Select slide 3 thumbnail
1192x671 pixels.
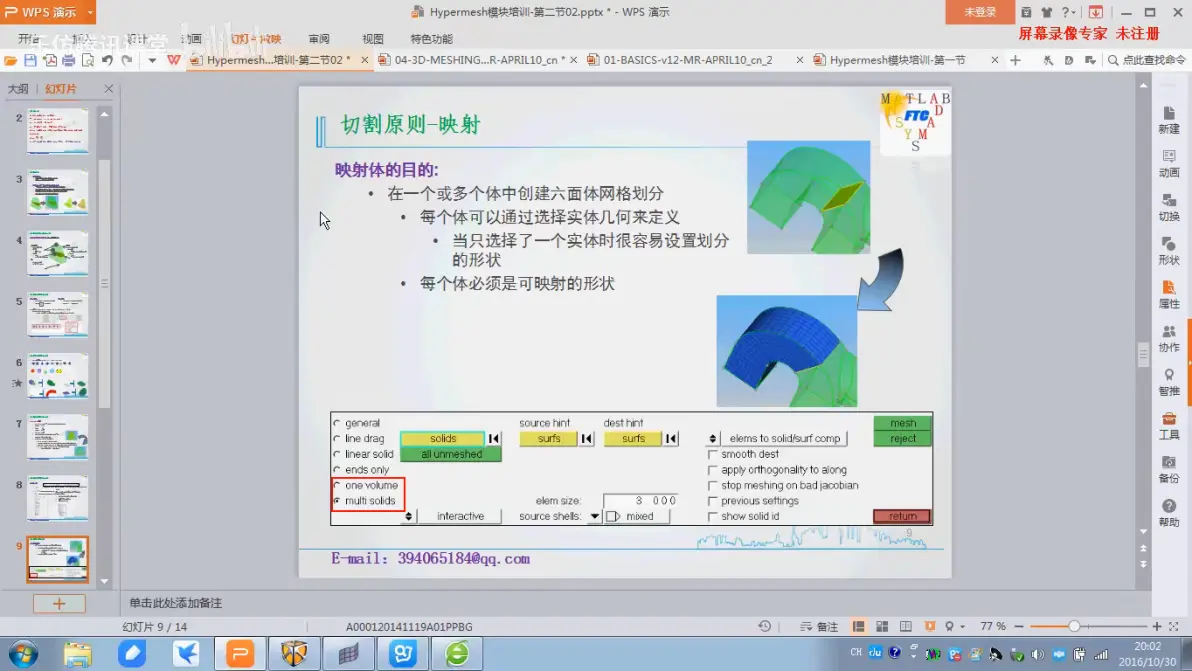pos(58,192)
